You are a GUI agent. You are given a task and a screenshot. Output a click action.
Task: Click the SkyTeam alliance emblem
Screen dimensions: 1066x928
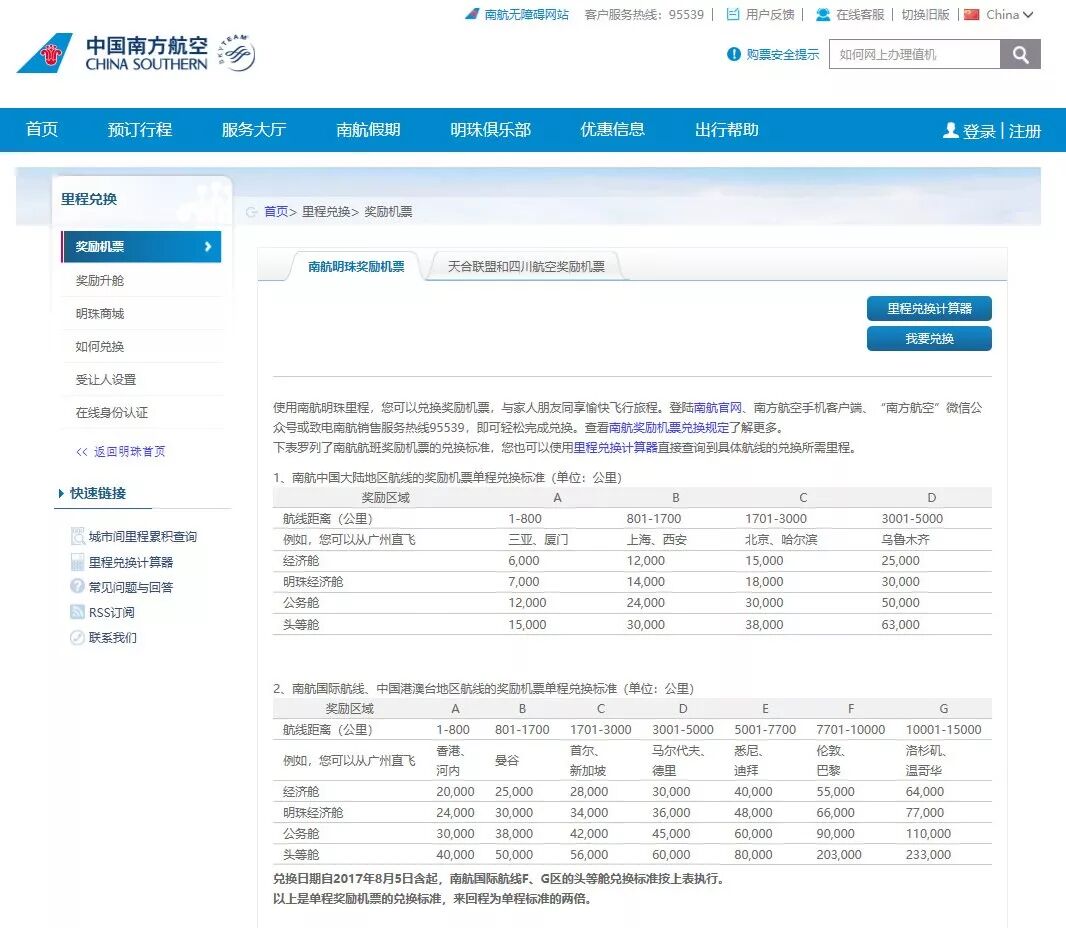(237, 52)
